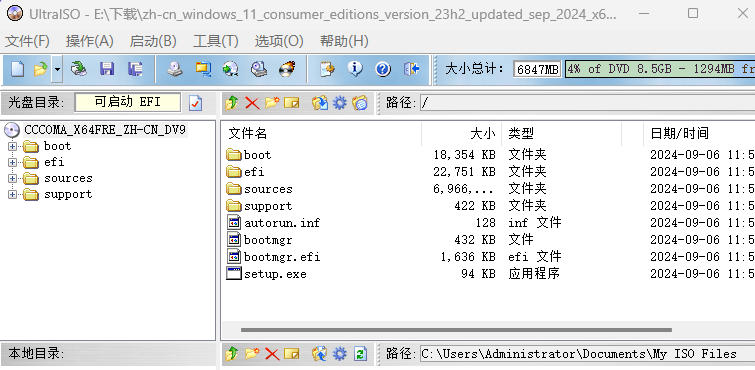Select CCCOMA_X64FRE_ZH-CN_DV9 root in tree
755x370 pixels.
click(105, 130)
